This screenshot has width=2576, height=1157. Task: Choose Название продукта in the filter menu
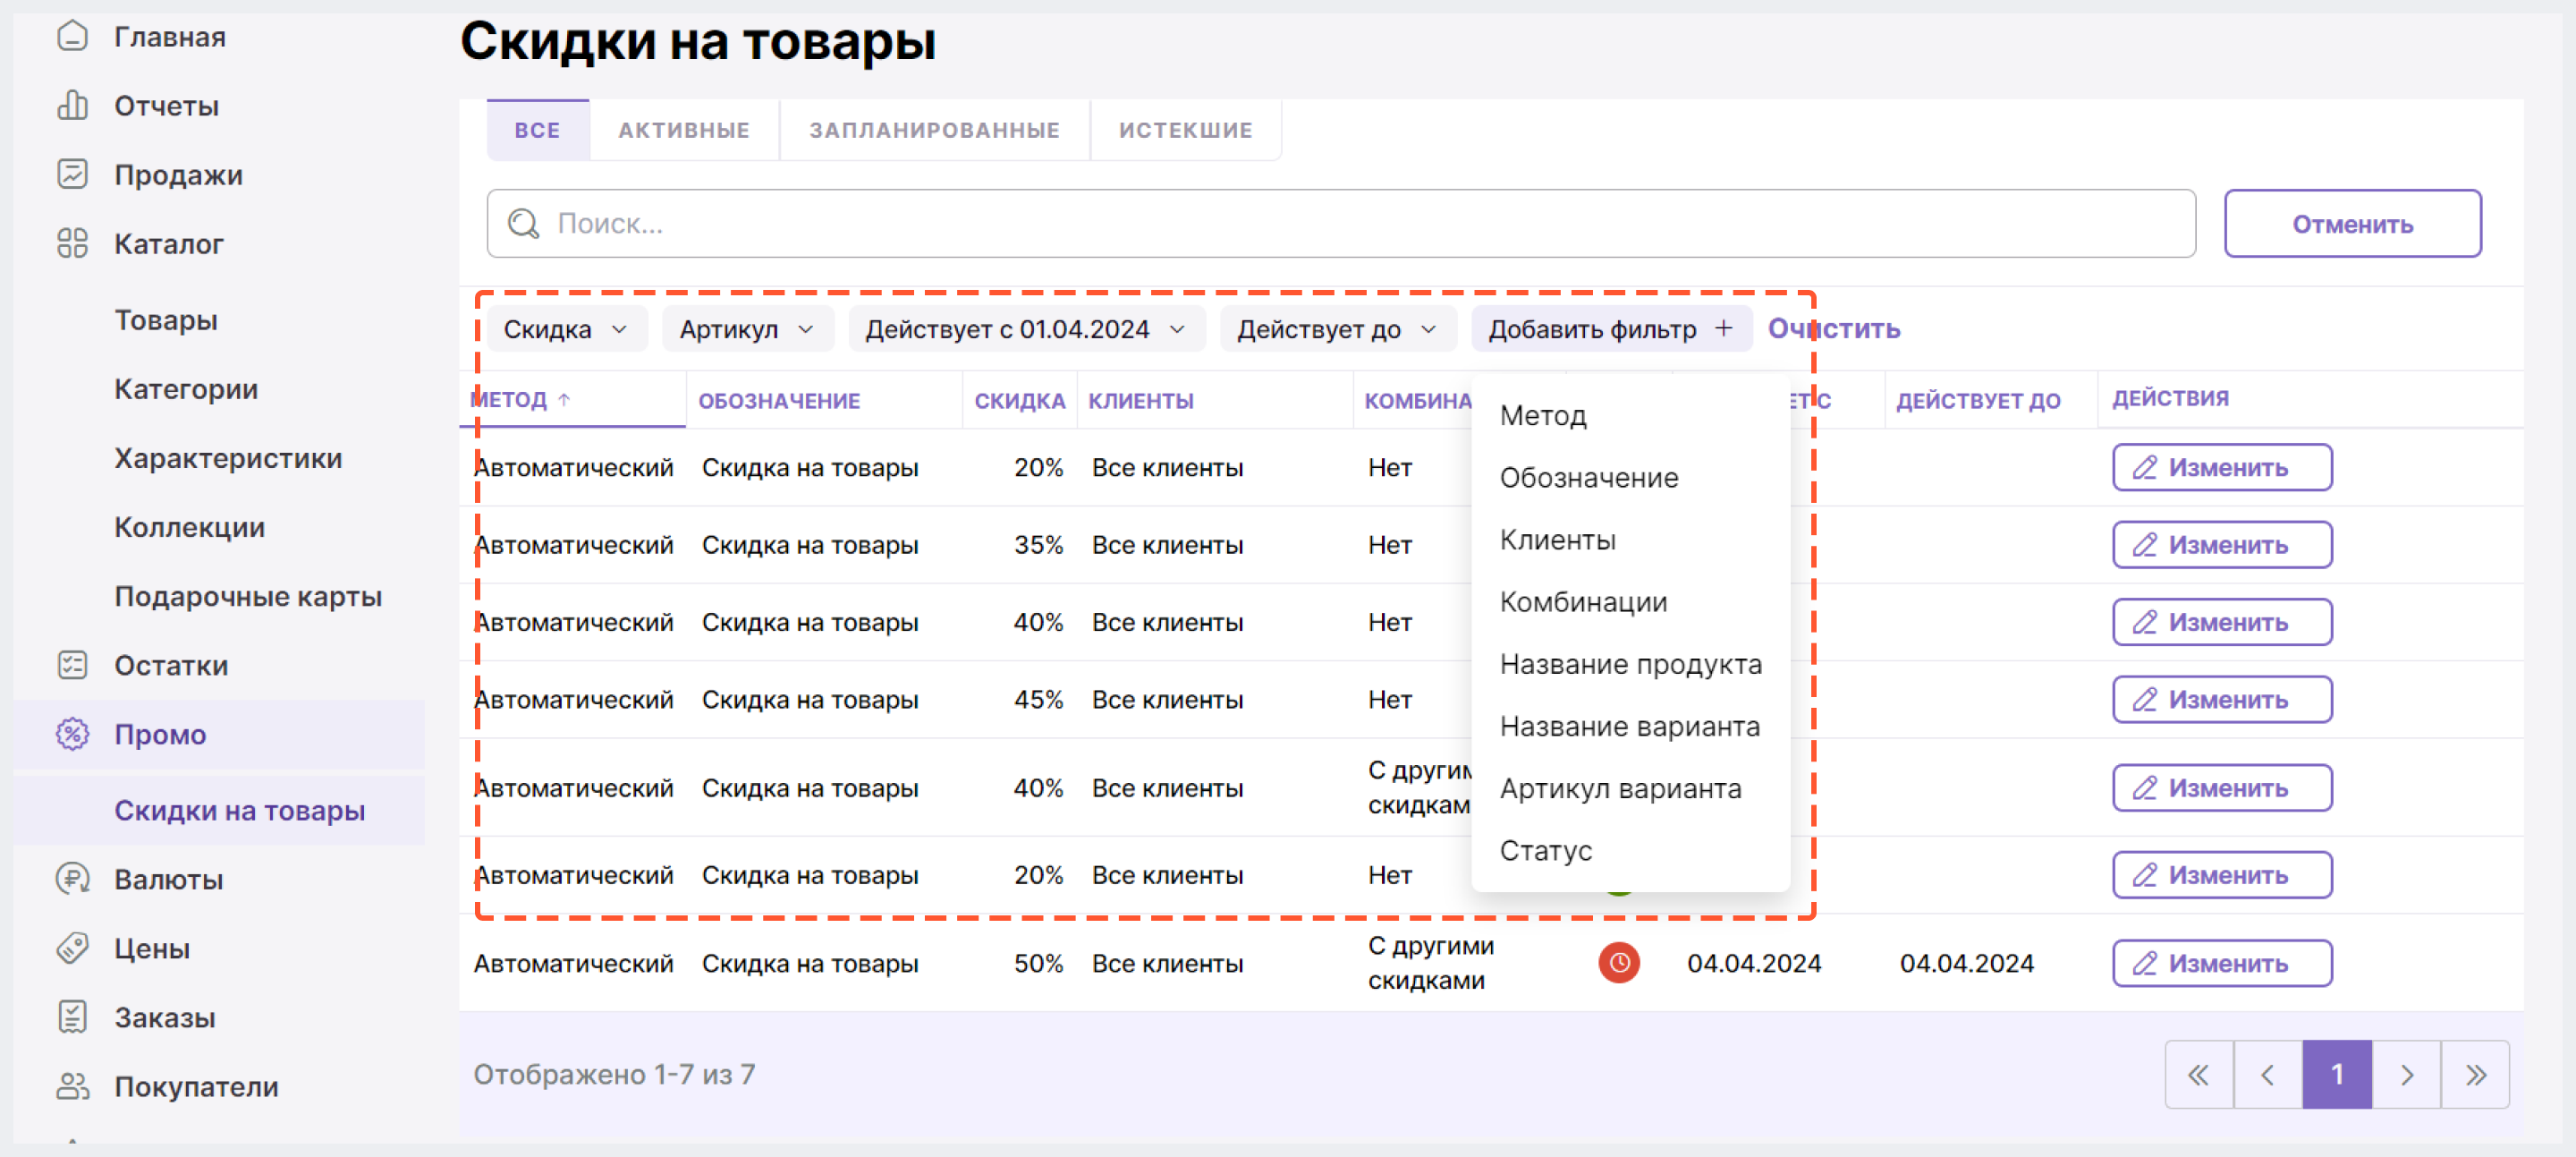tap(1631, 663)
